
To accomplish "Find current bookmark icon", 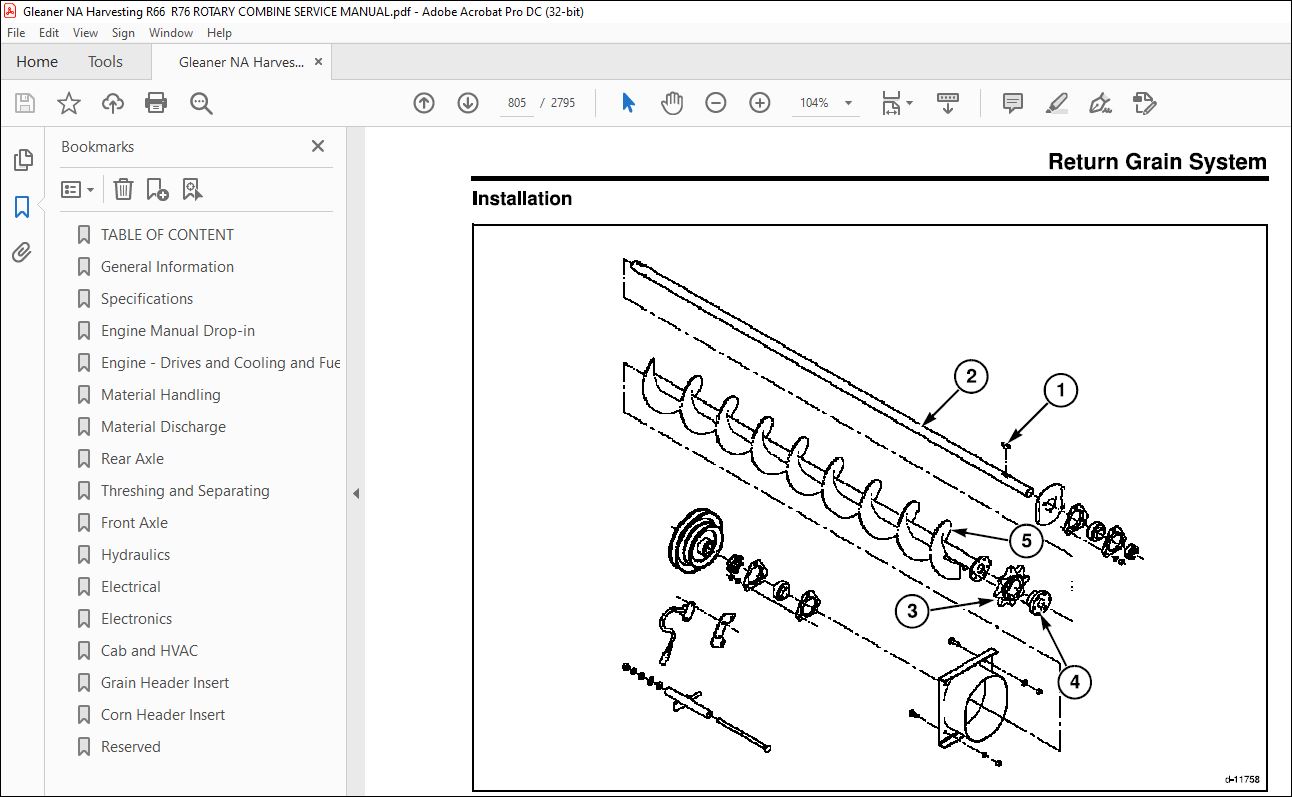I will (193, 189).
